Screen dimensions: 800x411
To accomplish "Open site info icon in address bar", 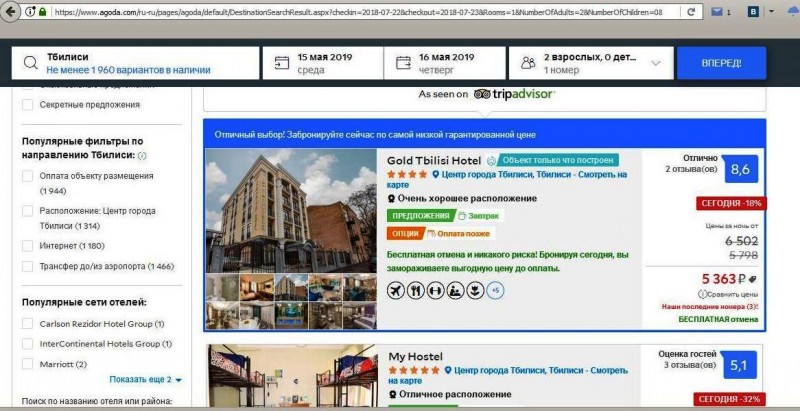I will pyautogui.click(x=30, y=11).
